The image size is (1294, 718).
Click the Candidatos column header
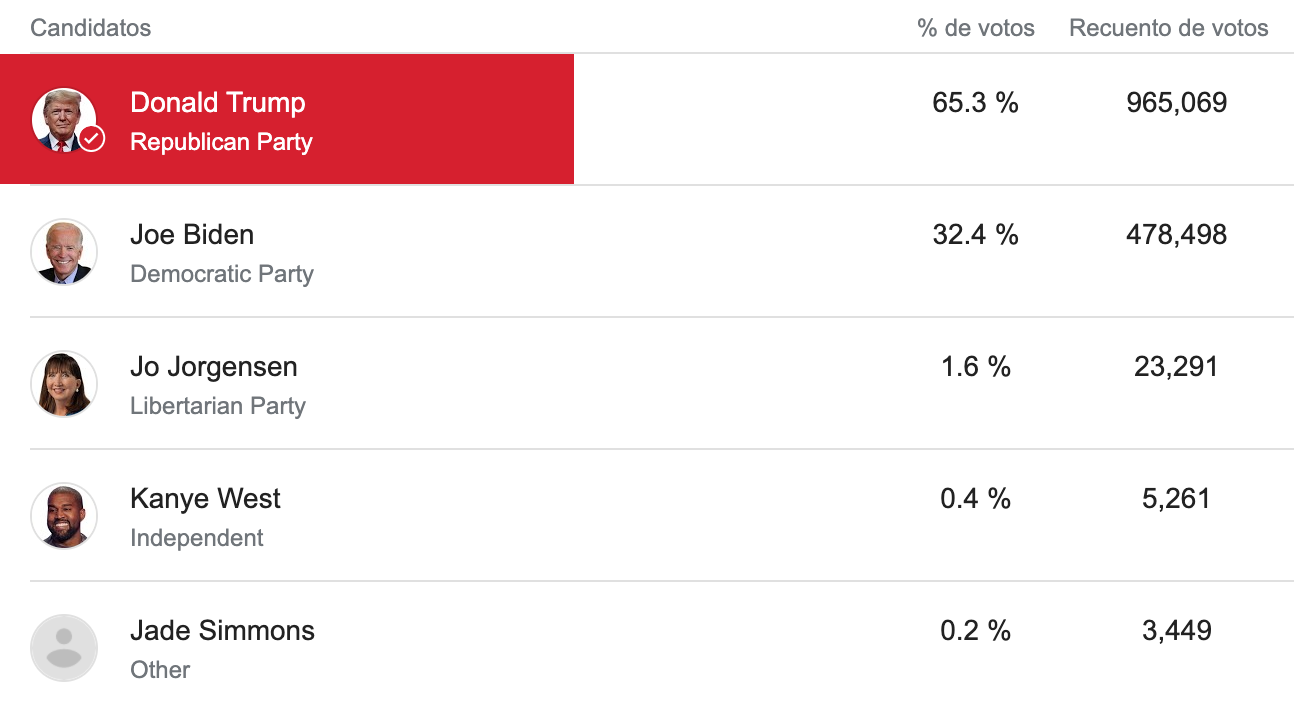pyautogui.click(x=91, y=28)
